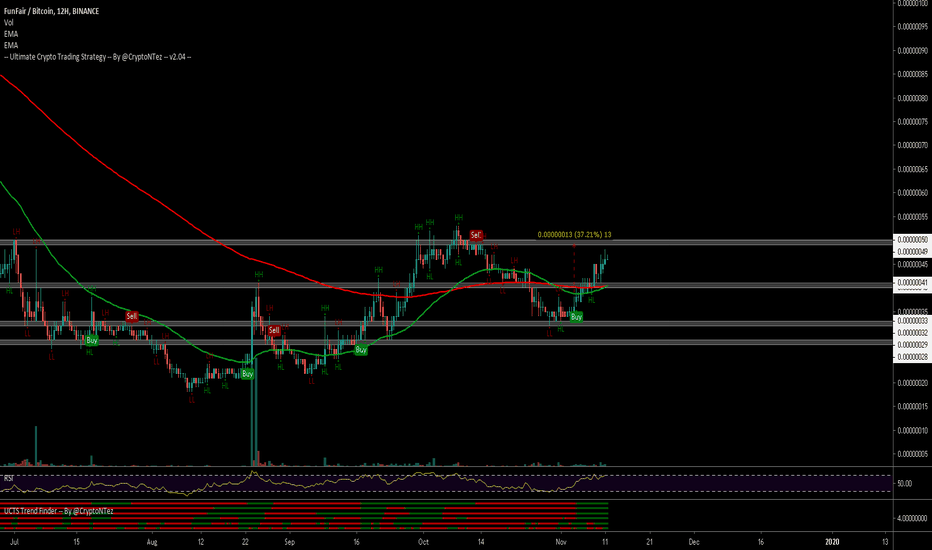Click the 0.00000085 price axis tick
The height and width of the screenshot is (550, 932).
pyautogui.click(x=913, y=74)
